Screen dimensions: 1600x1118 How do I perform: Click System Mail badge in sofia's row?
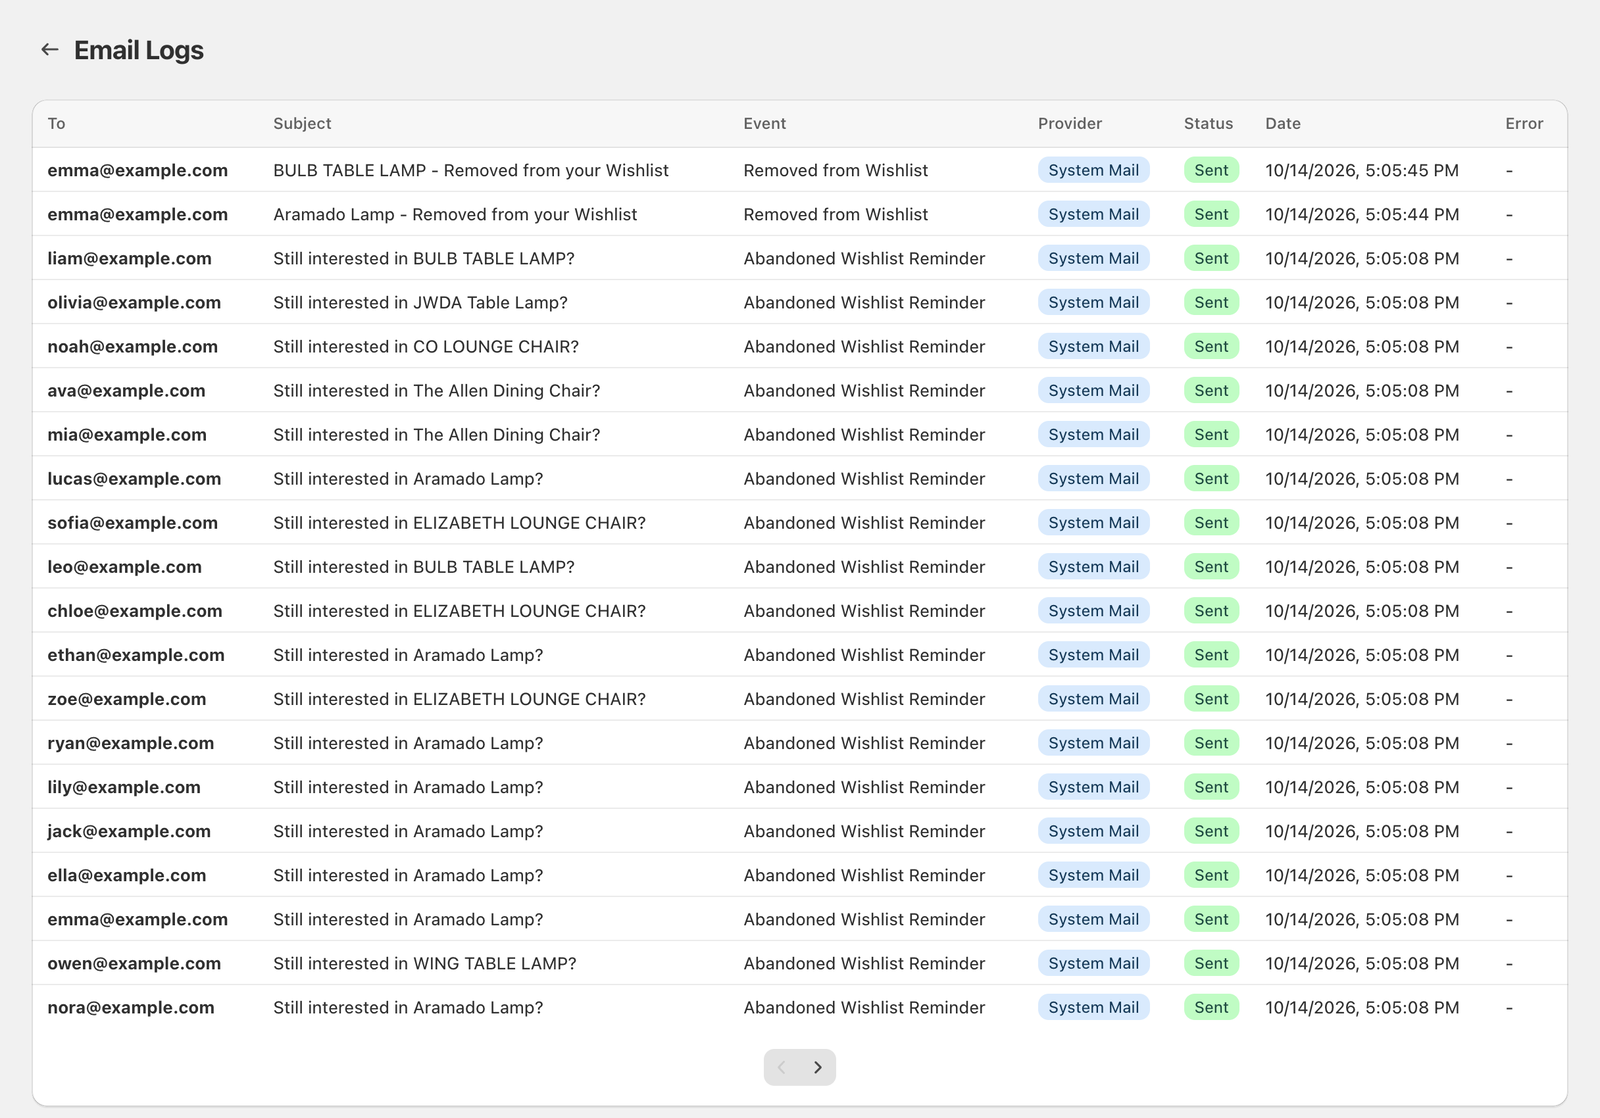[1094, 522]
